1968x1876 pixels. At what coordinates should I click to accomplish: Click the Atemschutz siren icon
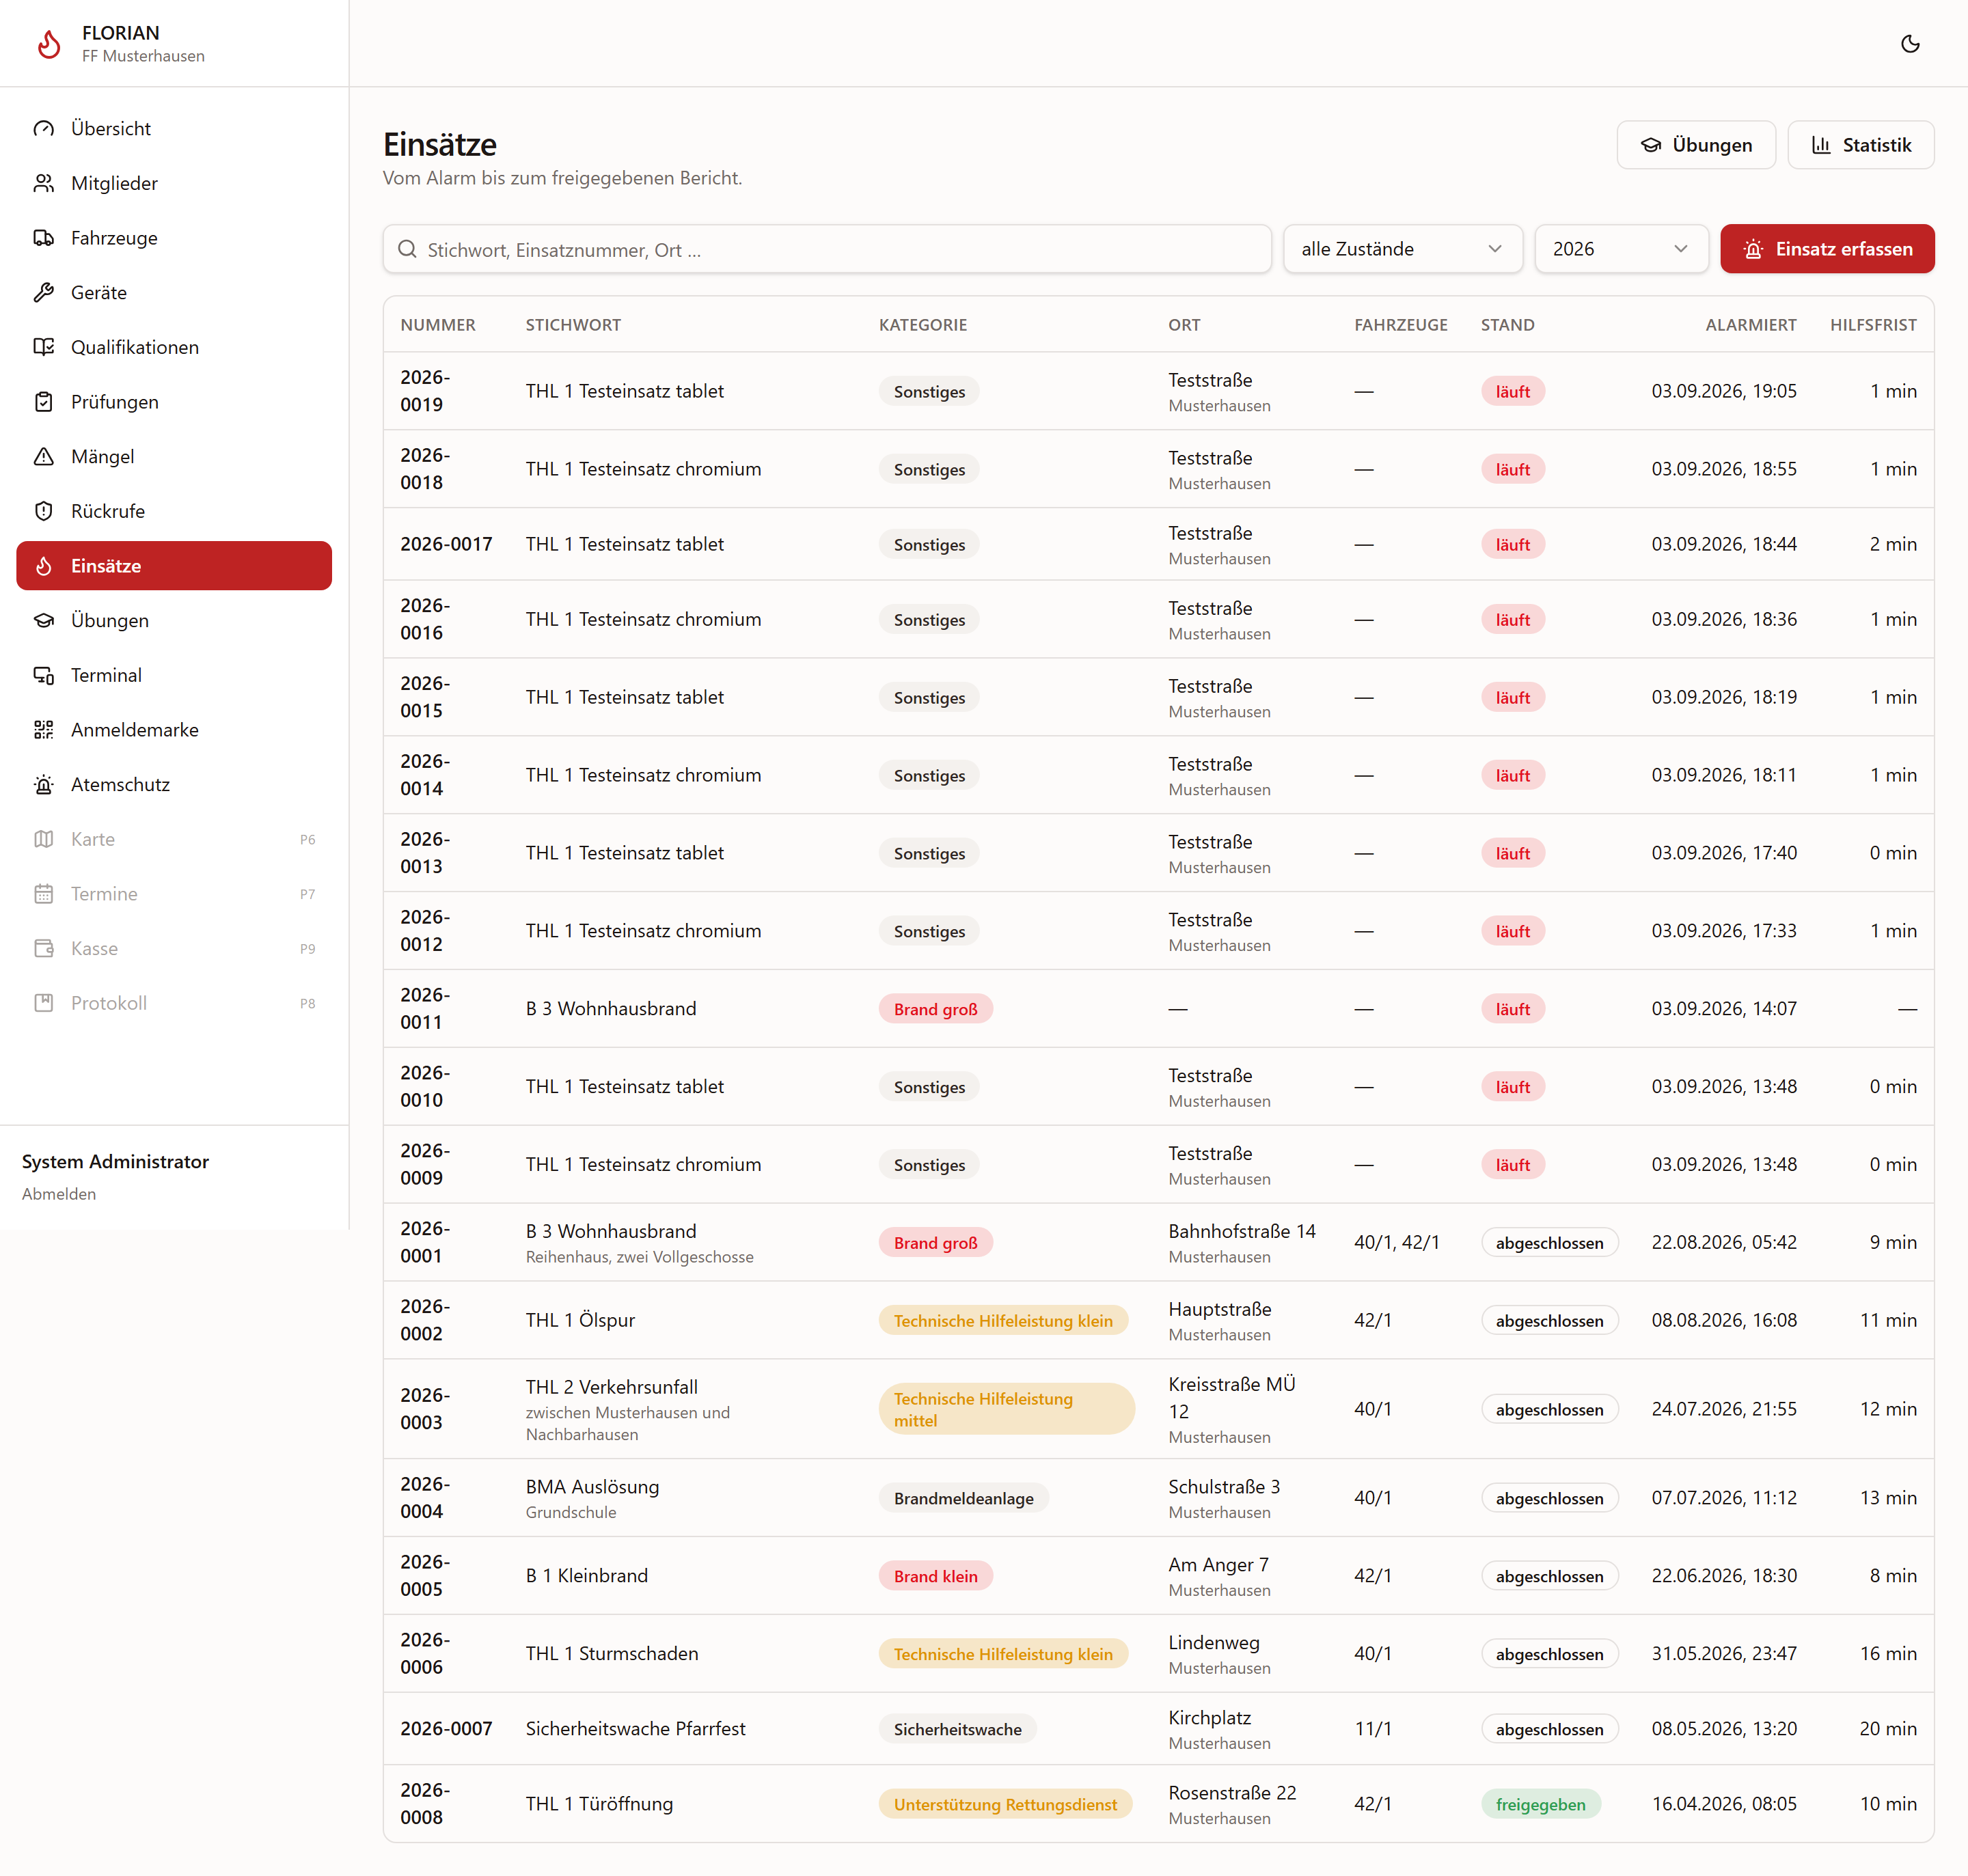click(44, 785)
